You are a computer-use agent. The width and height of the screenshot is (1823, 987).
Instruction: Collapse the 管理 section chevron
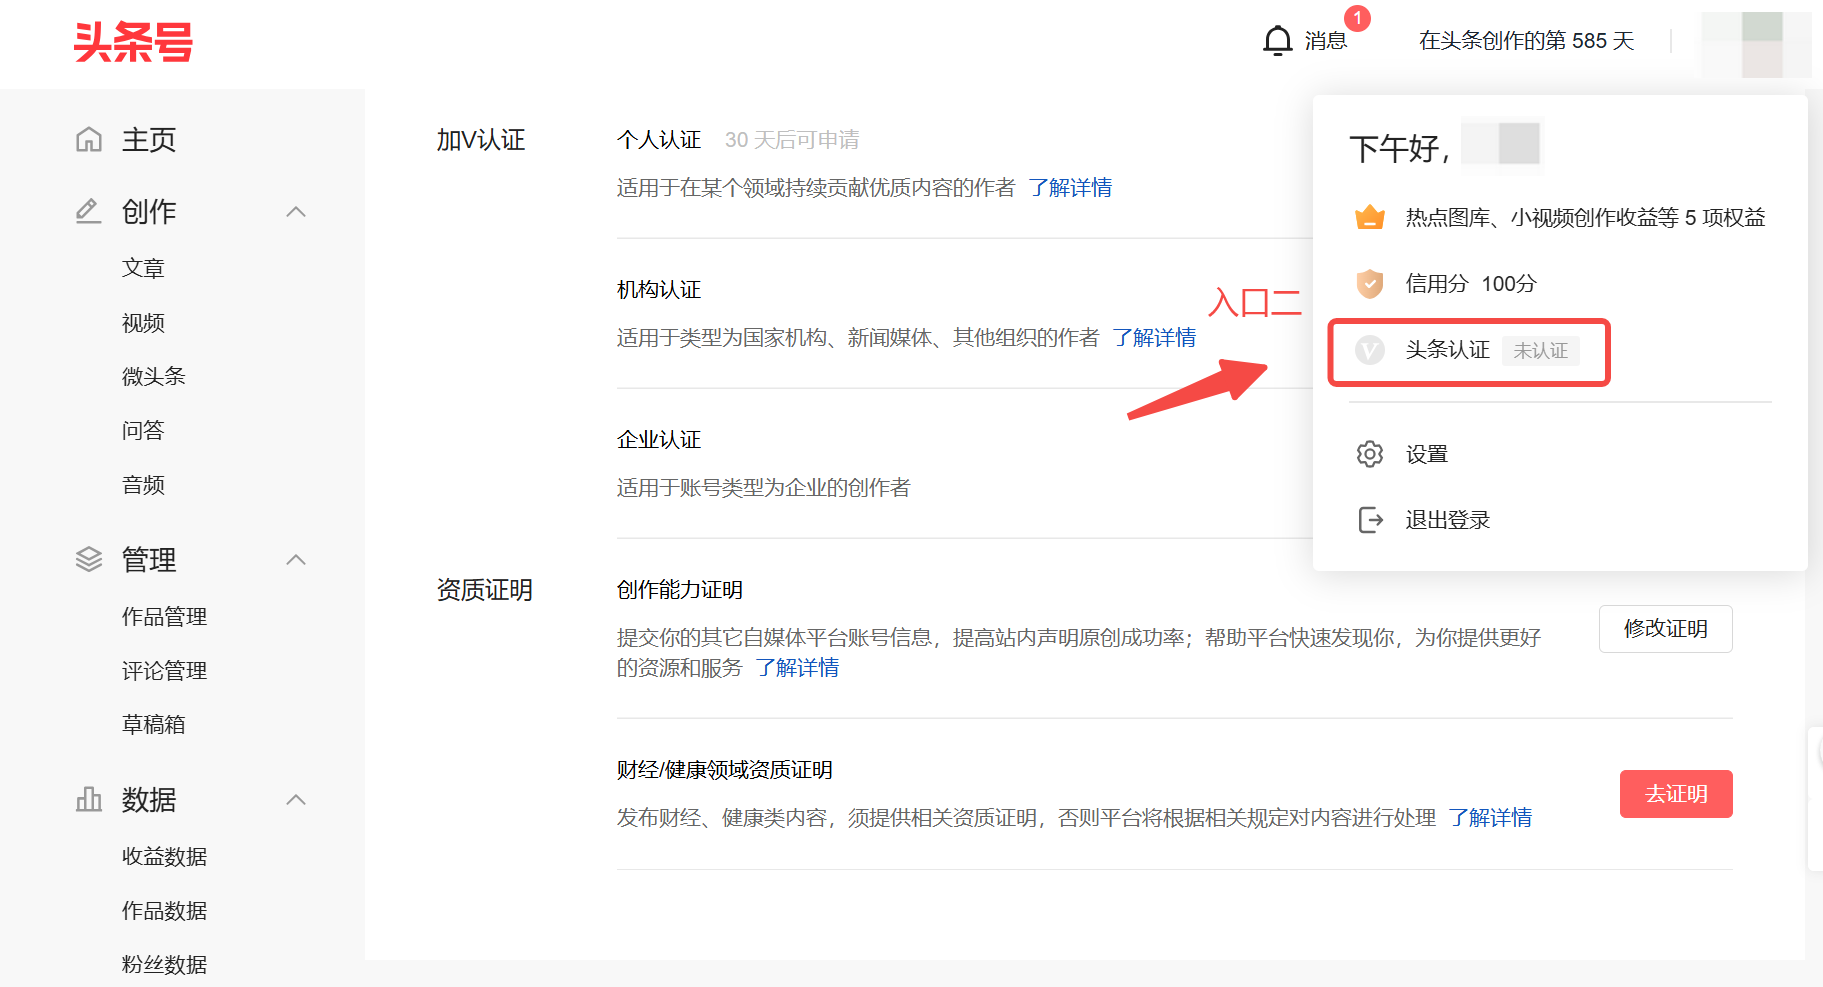[x=296, y=559]
